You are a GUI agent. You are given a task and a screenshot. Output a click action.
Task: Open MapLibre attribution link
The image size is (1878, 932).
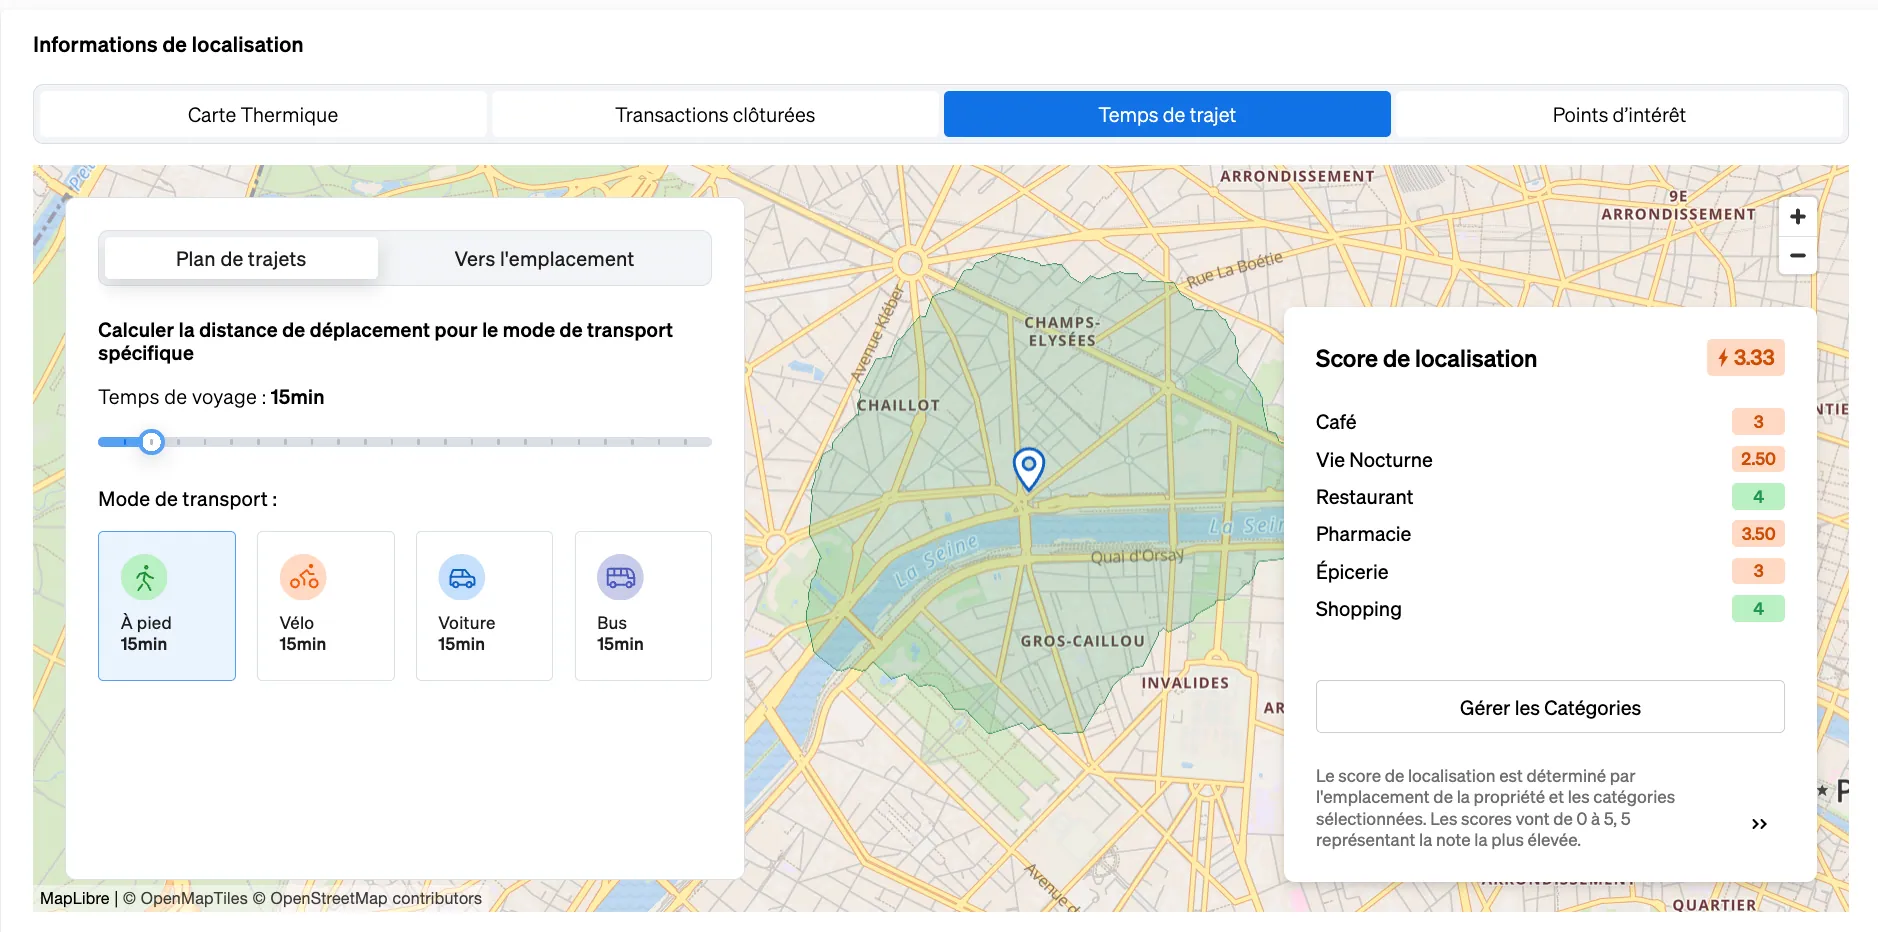pos(75,898)
